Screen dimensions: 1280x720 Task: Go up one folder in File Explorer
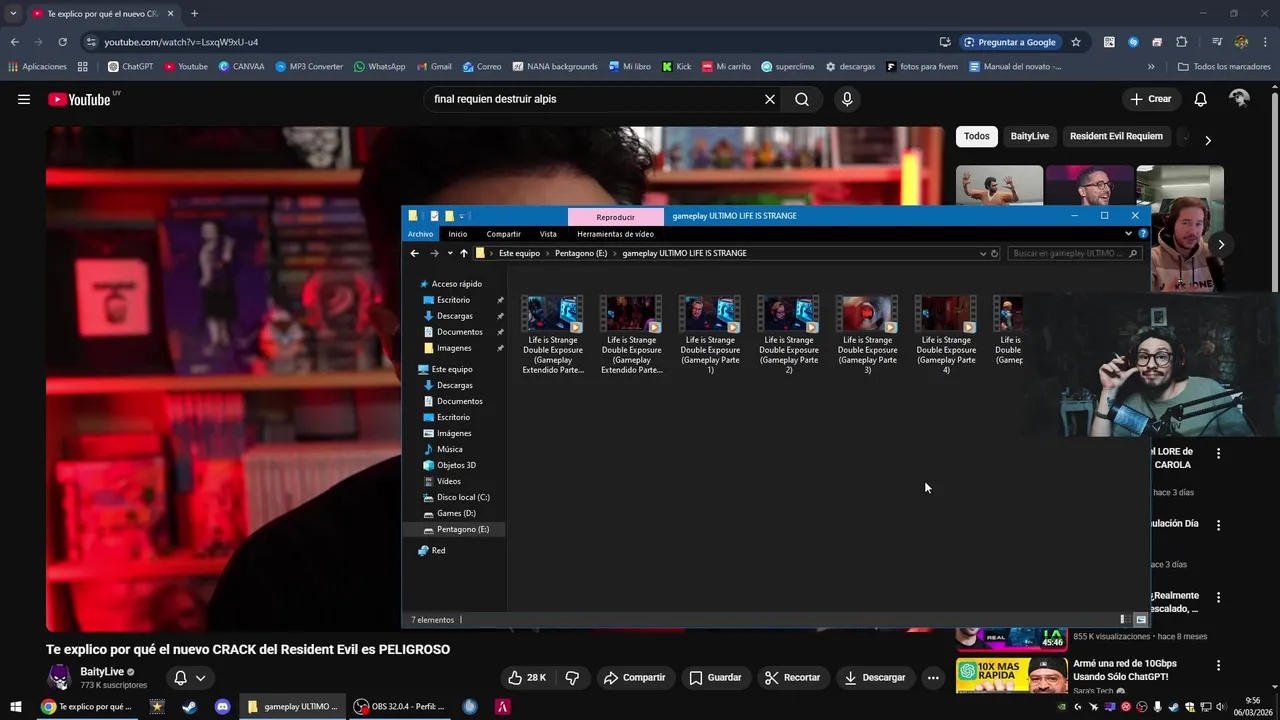(463, 253)
